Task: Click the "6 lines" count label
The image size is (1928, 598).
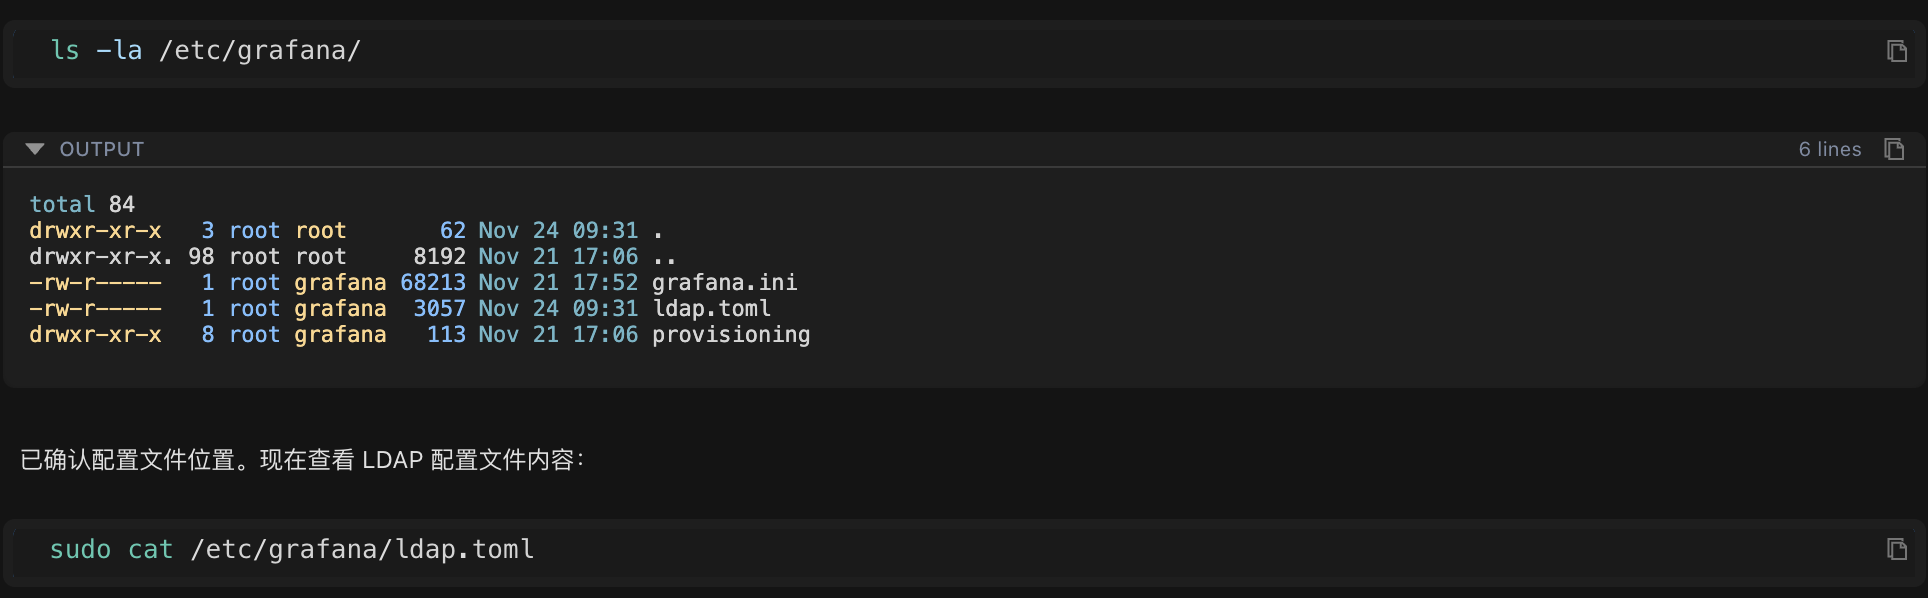Action: 1829,149
